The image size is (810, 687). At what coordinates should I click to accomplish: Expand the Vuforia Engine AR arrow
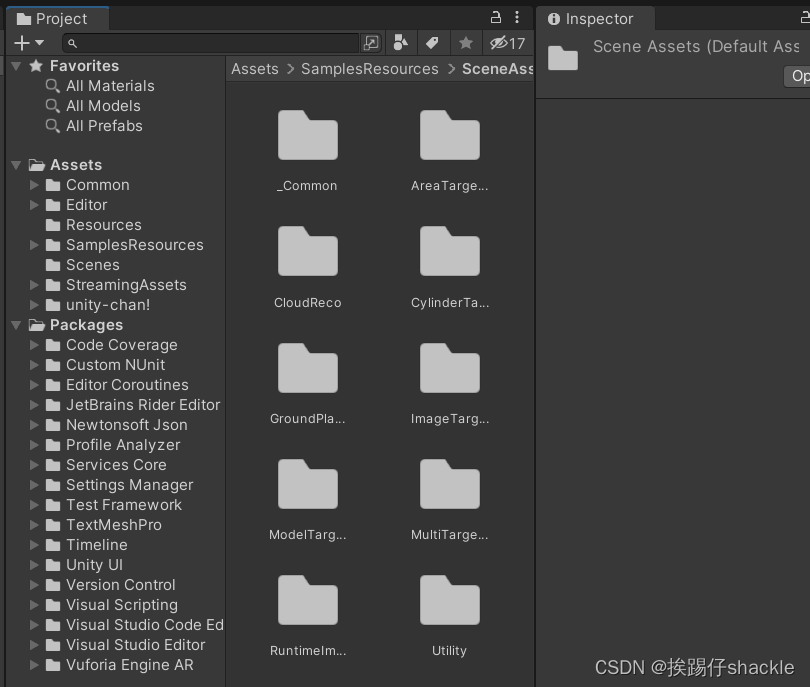34,665
